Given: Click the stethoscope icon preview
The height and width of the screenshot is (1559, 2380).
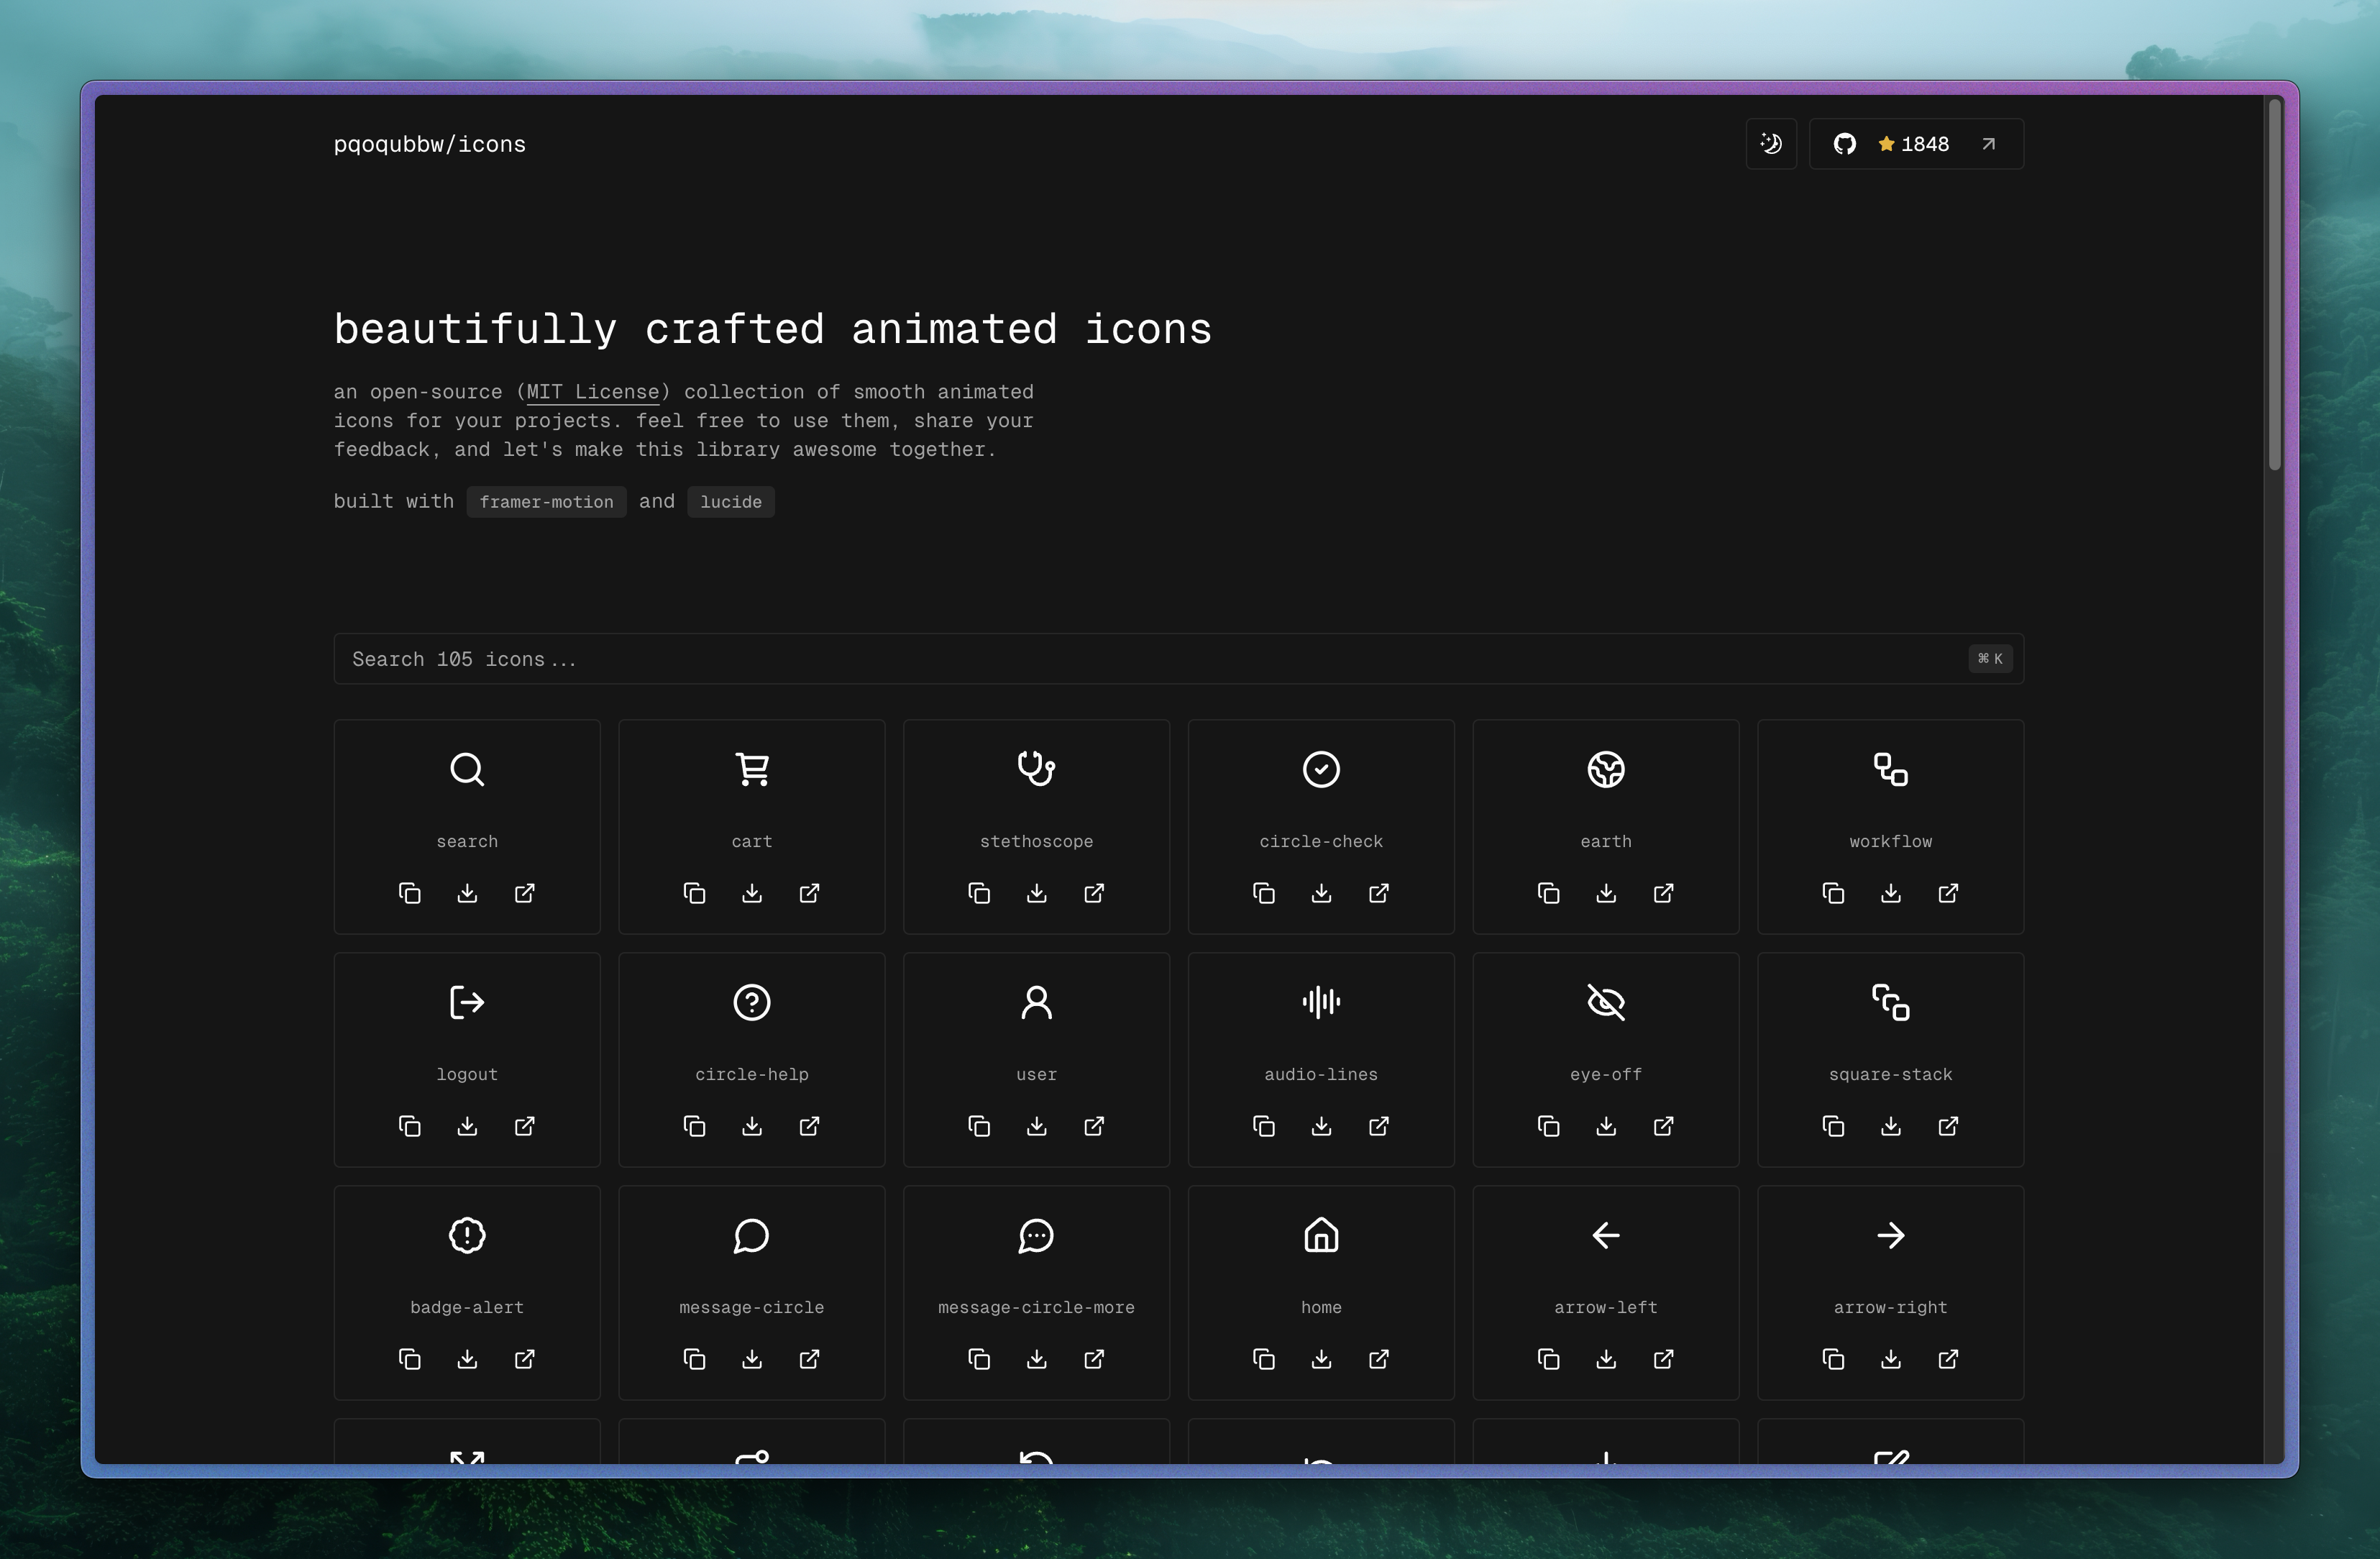Looking at the screenshot, I should click(x=1037, y=770).
